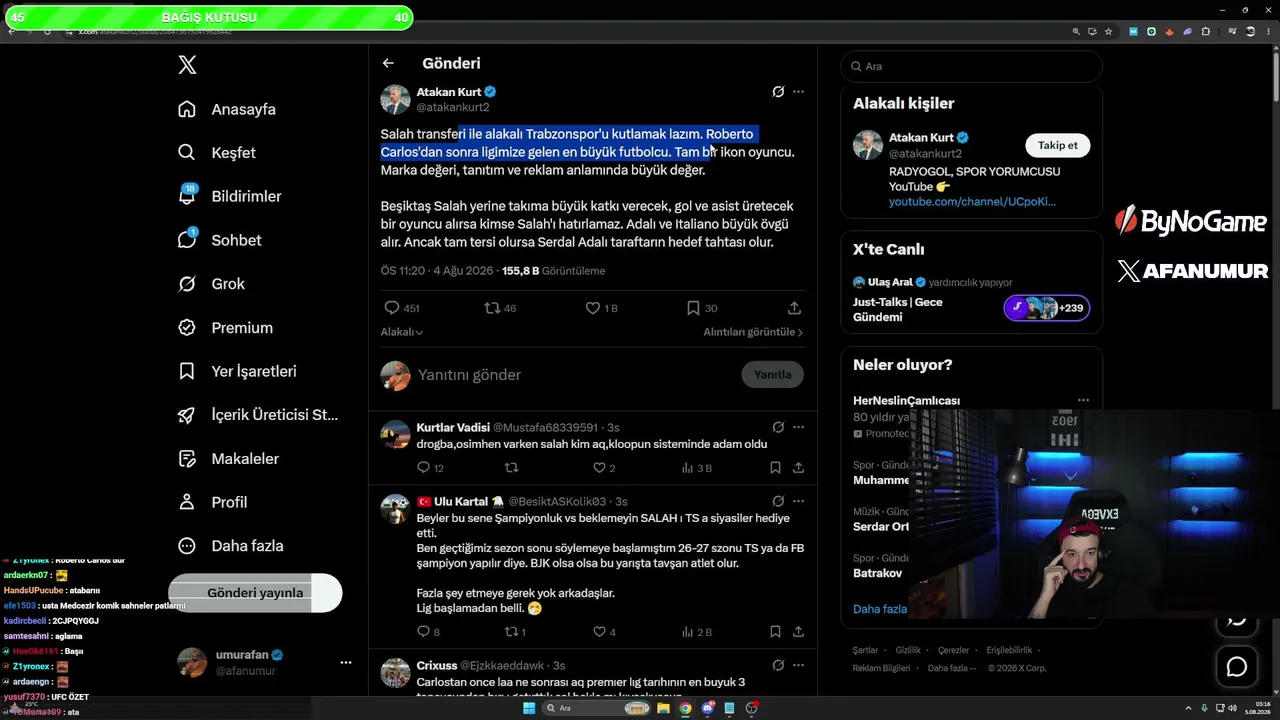Open more options on Atakan Kurt's post
The width and height of the screenshot is (1280, 720).
pos(798,91)
